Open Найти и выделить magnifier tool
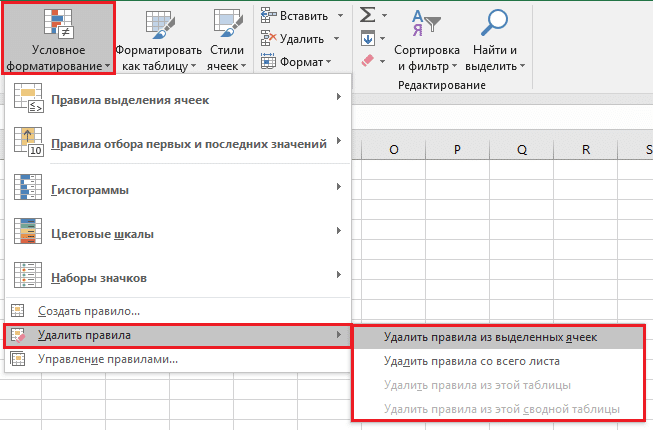The width and height of the screenshot is (653, 430). [x=495, y=24]
